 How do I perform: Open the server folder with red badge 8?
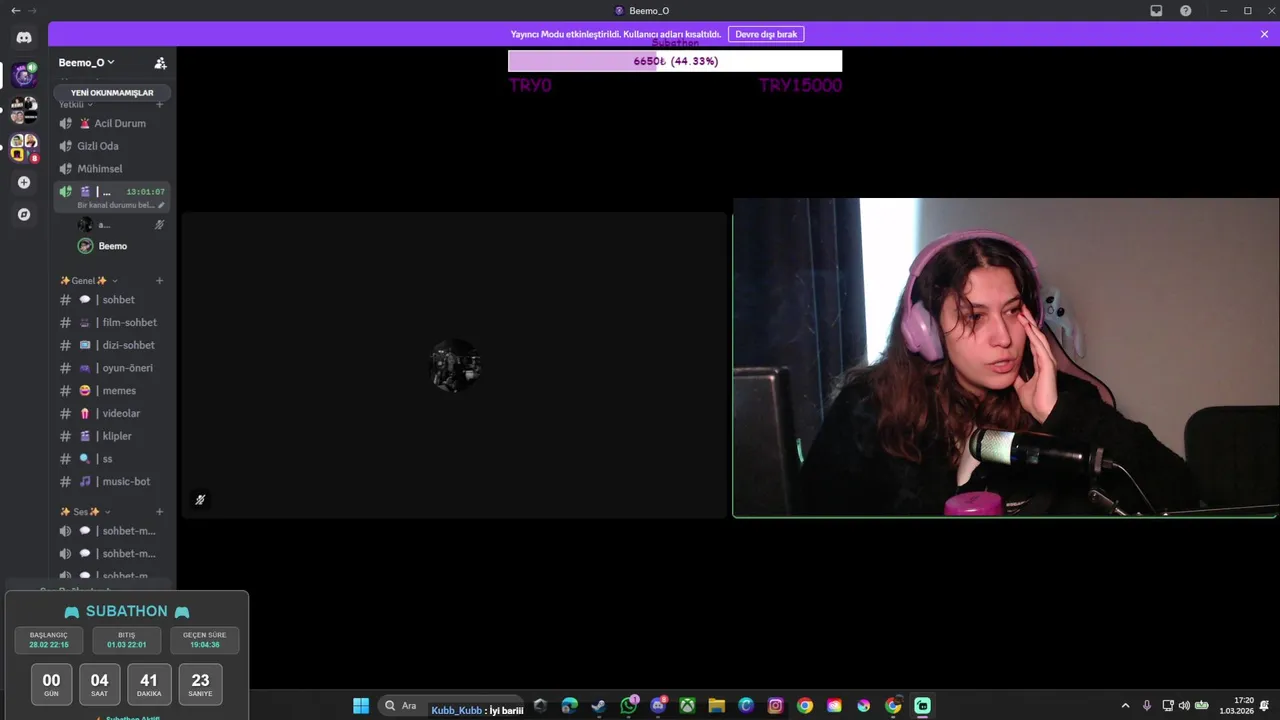click(24, 147)
